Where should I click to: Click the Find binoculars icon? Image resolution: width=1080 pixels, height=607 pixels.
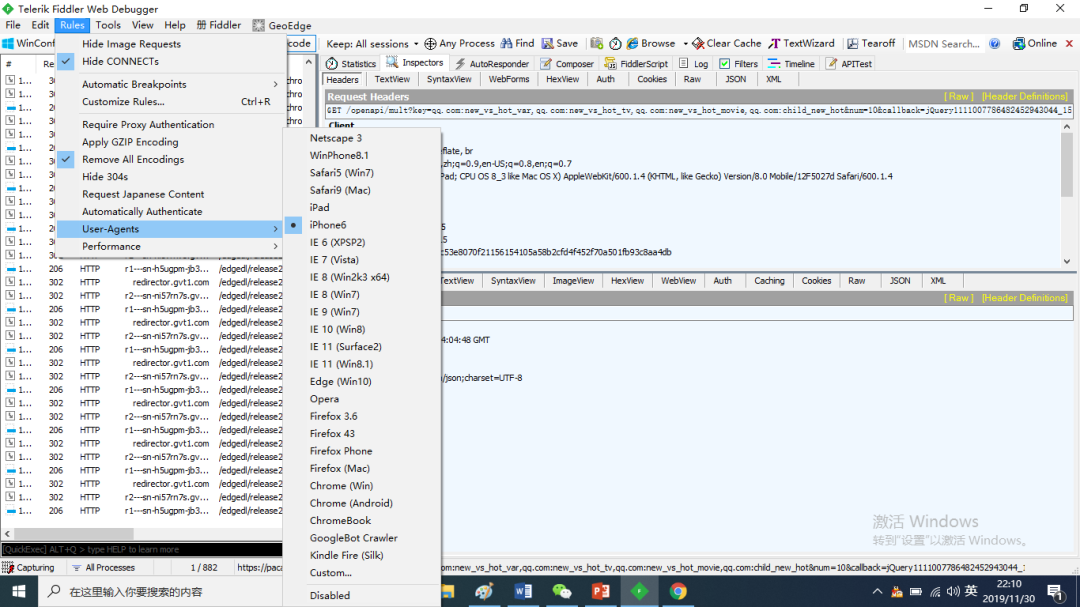click(507, 43)
